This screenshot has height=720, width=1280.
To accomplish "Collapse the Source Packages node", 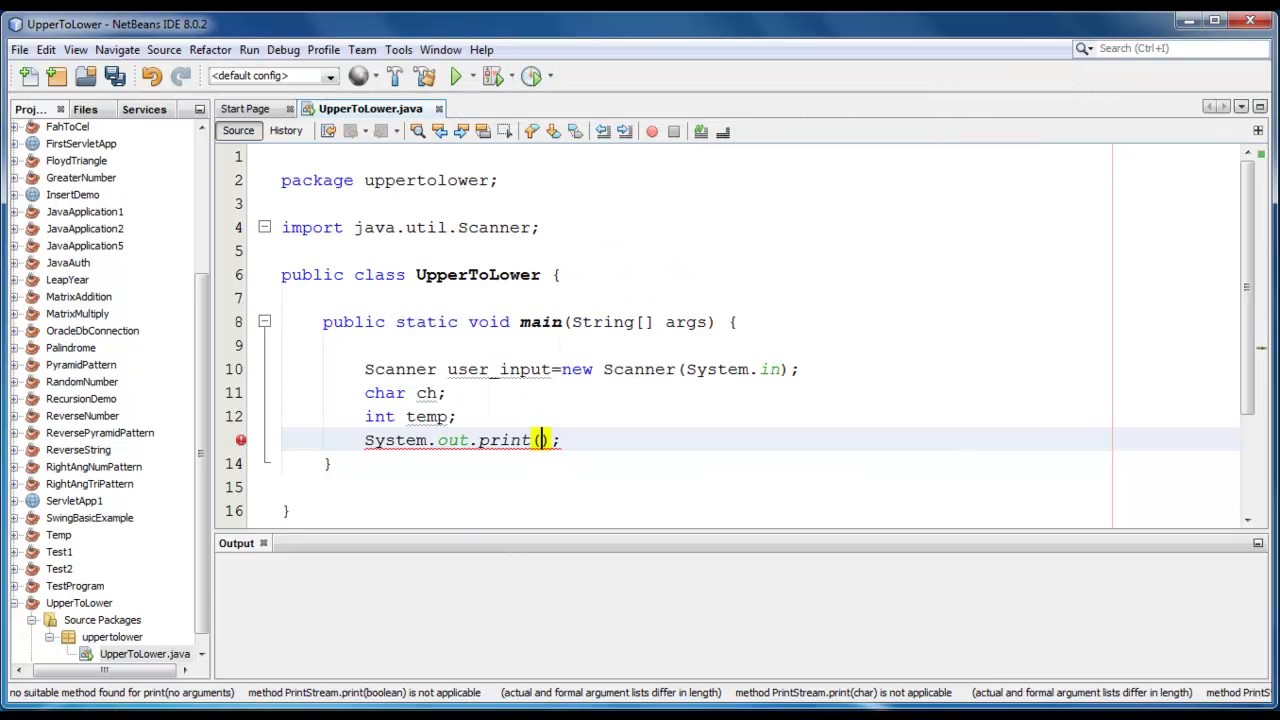I will tap(32, 620).
